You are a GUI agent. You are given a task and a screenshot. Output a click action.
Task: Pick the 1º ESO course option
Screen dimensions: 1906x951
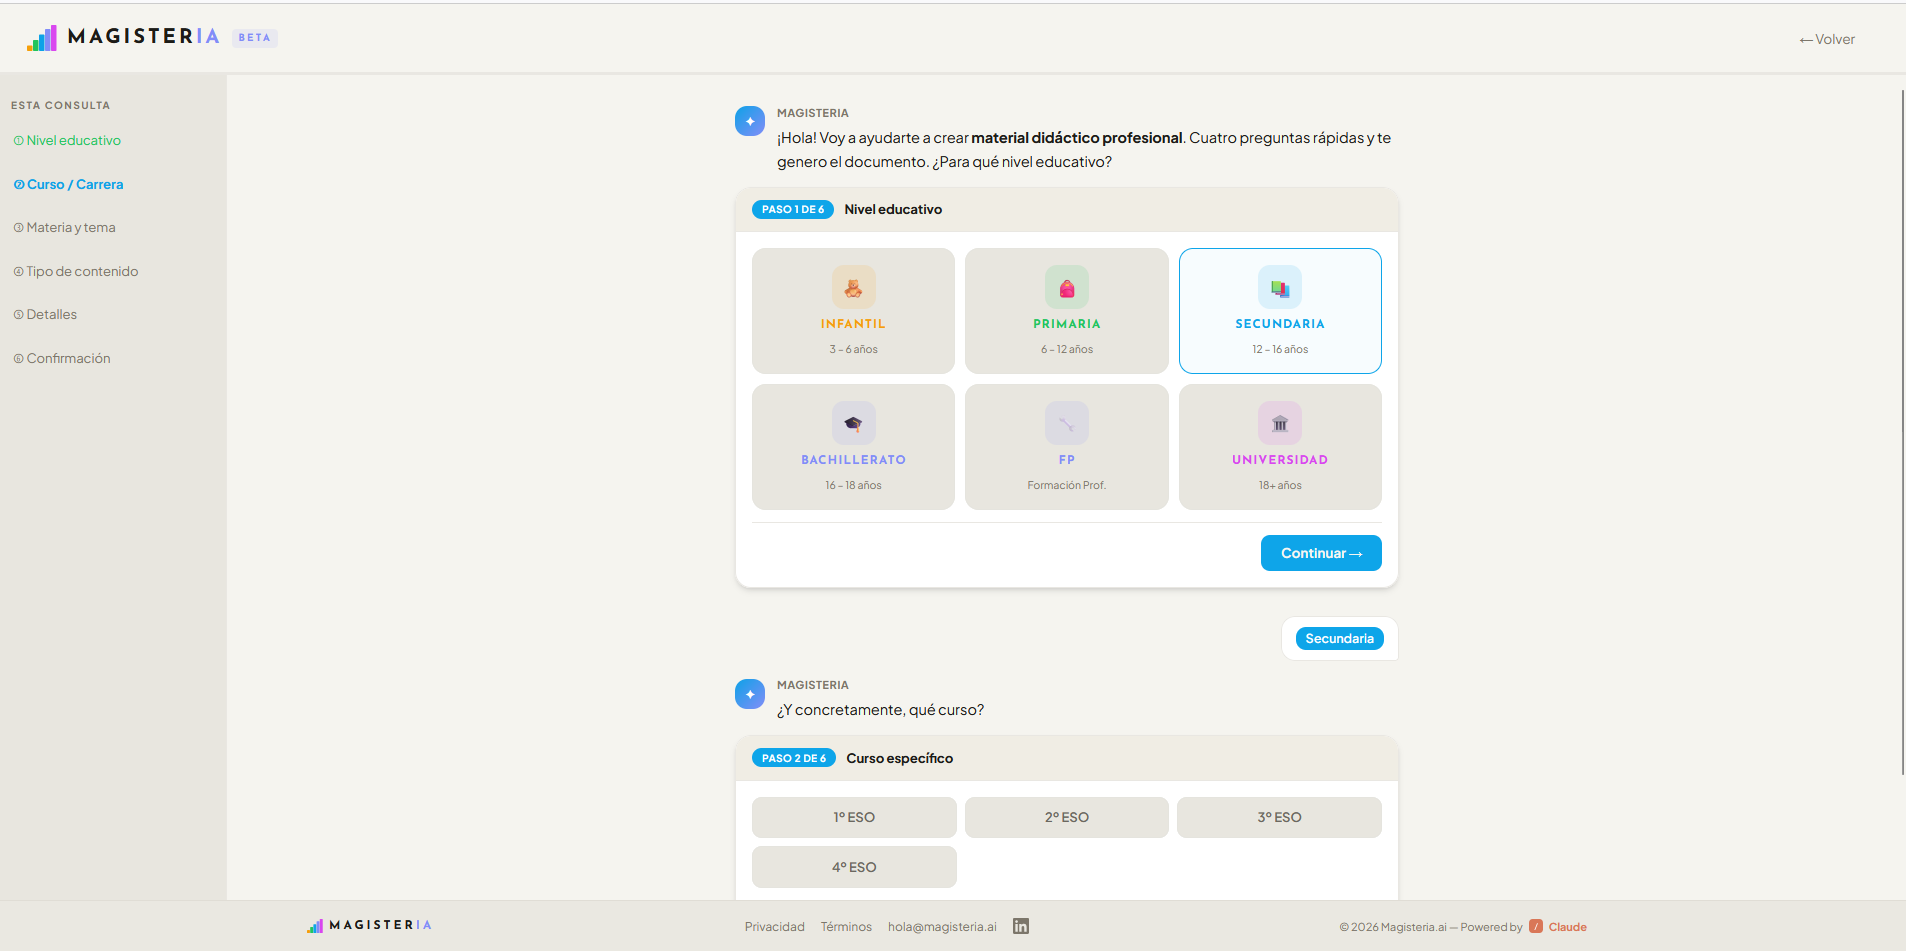[x=854, y=817]
